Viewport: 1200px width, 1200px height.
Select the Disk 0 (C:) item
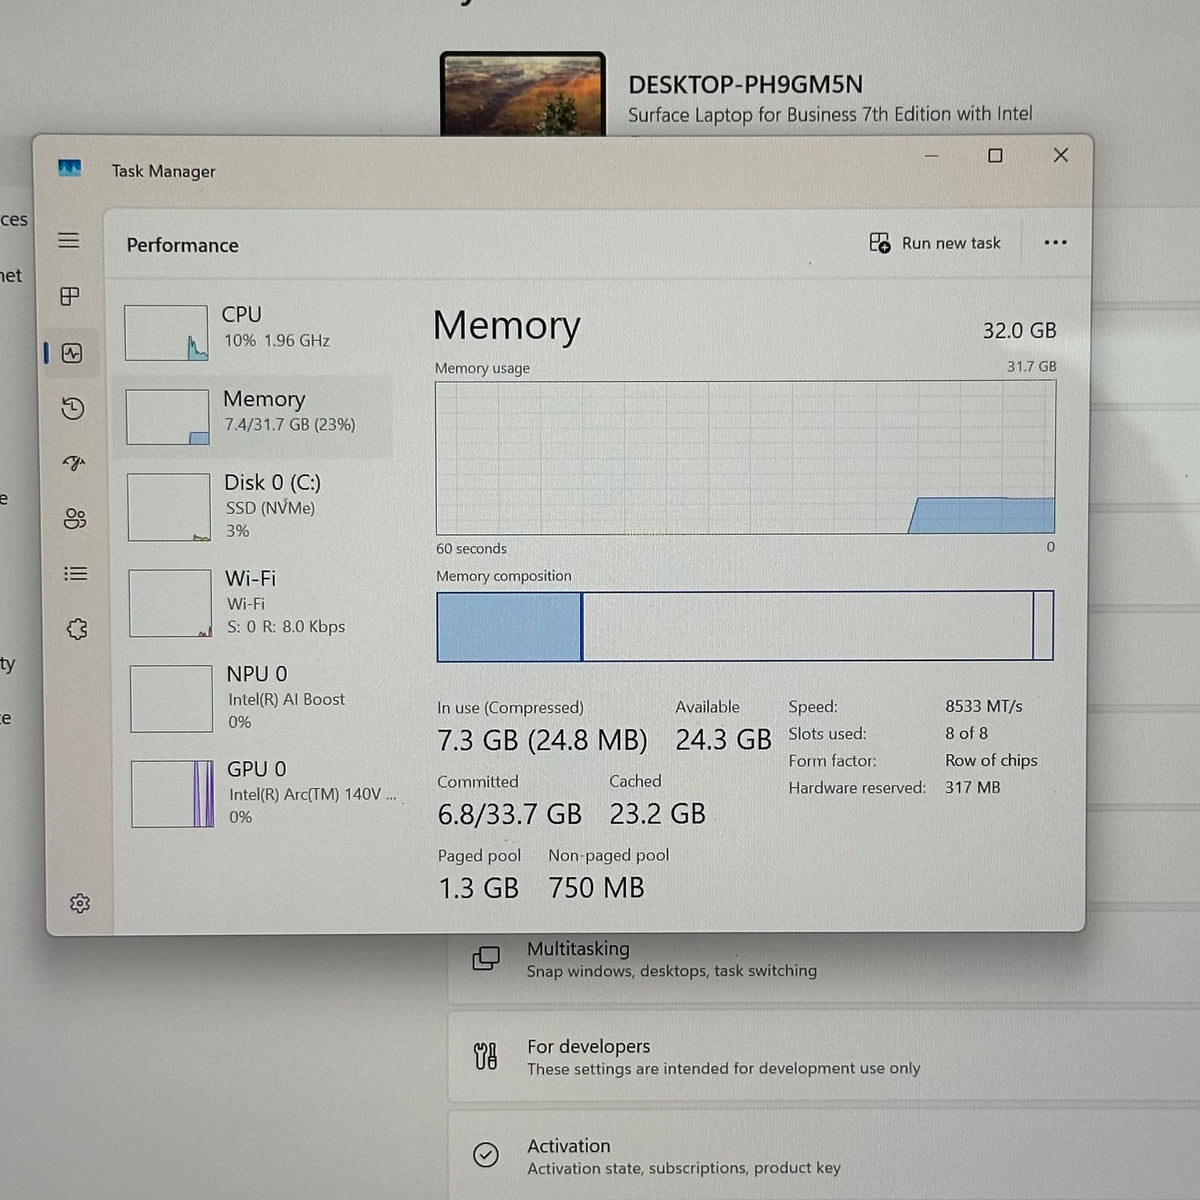(258, 506)
